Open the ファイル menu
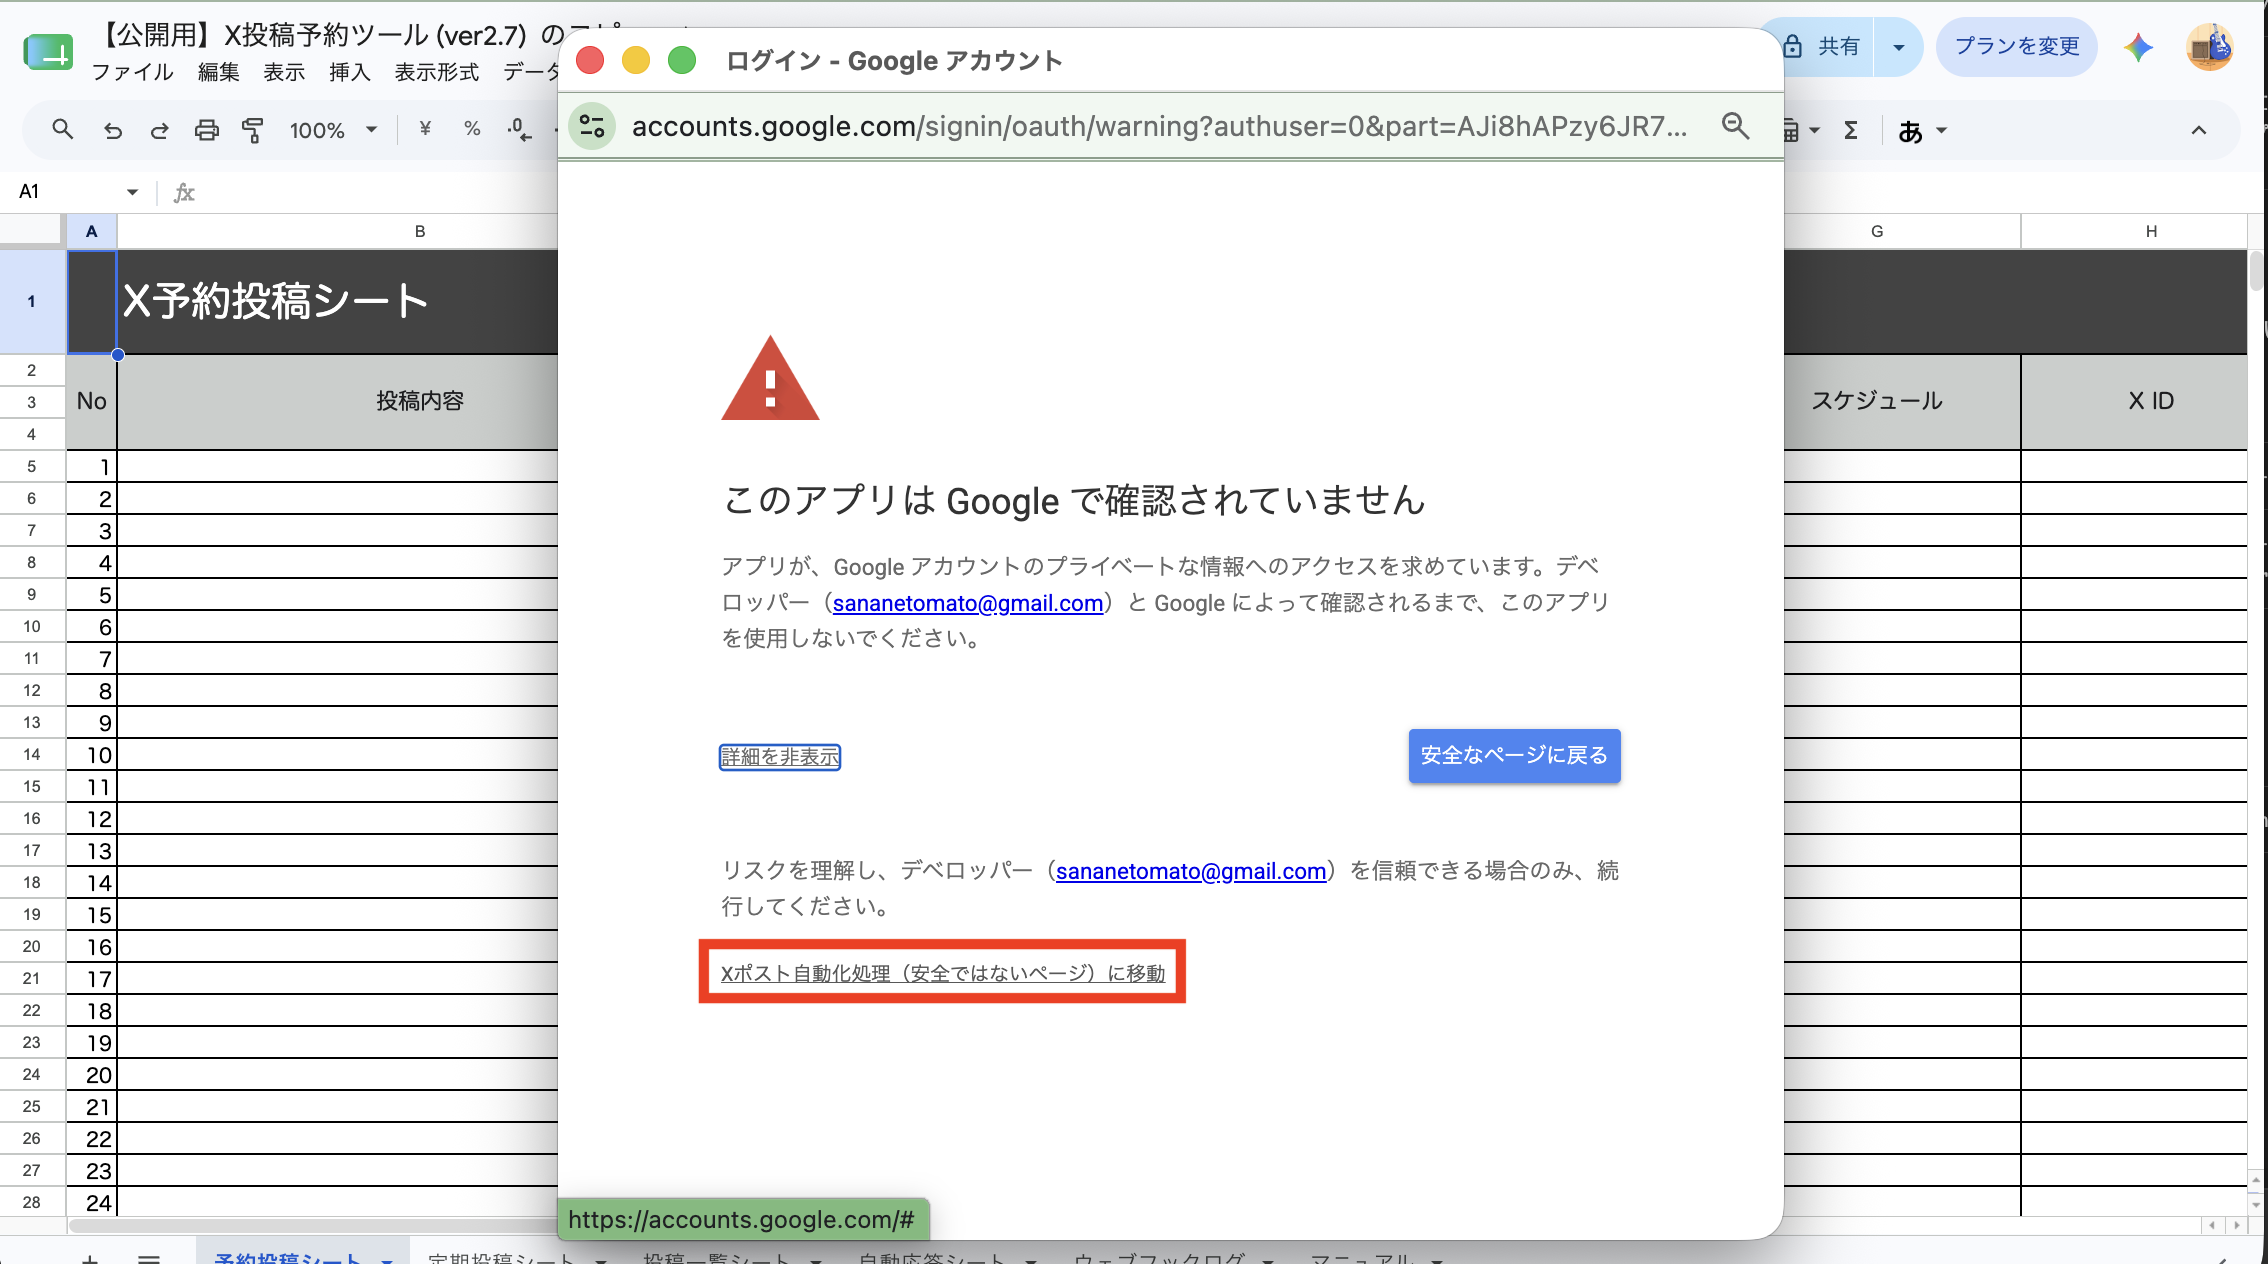Screen dimensions: 2268x1264 coord(132,72)
